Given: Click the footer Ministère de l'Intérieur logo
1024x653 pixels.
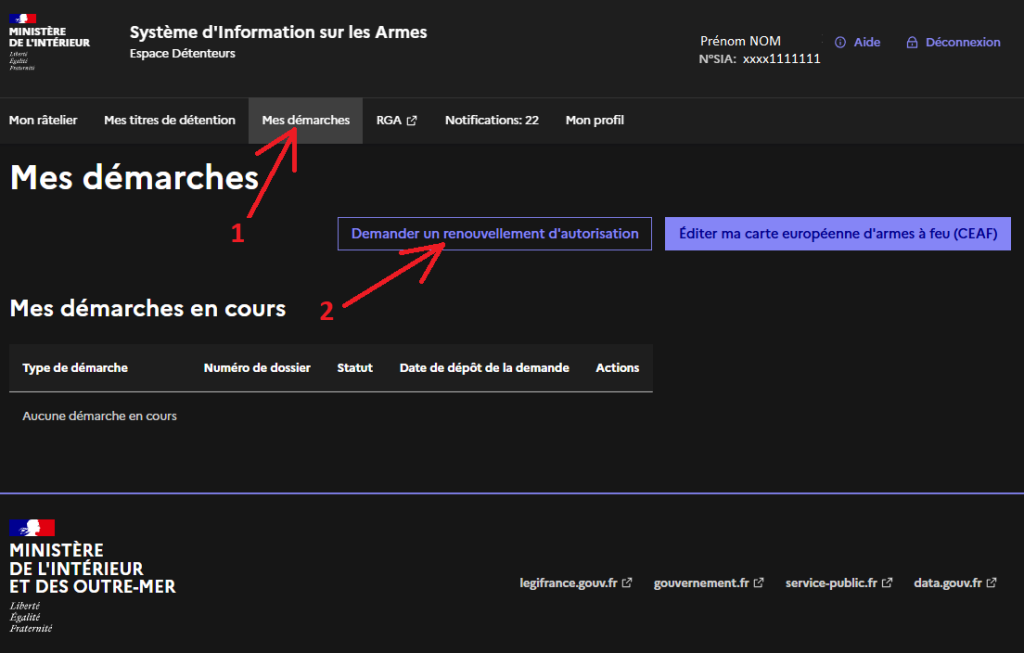Looking at the screenshot, I should tap(92, 575).
